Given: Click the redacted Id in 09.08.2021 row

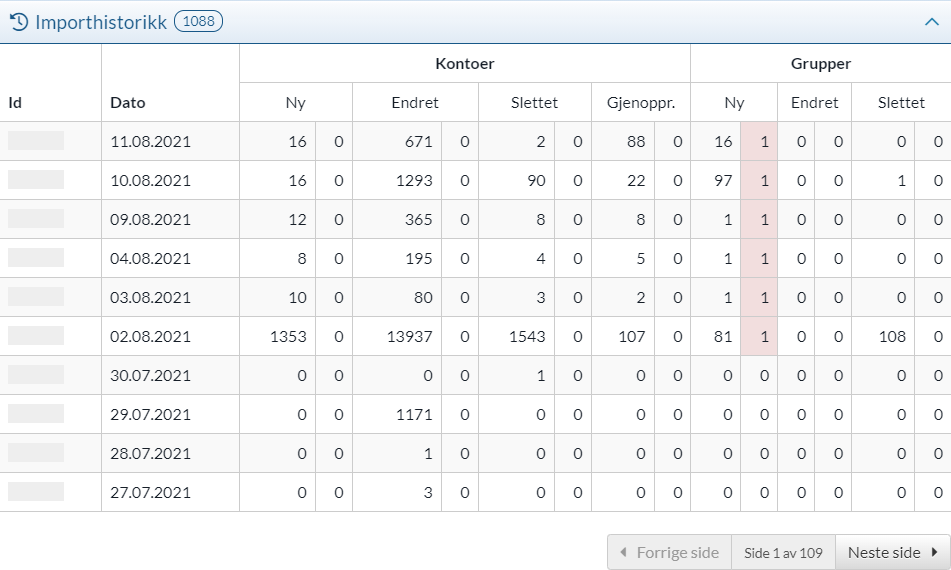Looking at the screenshot, I should pos(36,218).
